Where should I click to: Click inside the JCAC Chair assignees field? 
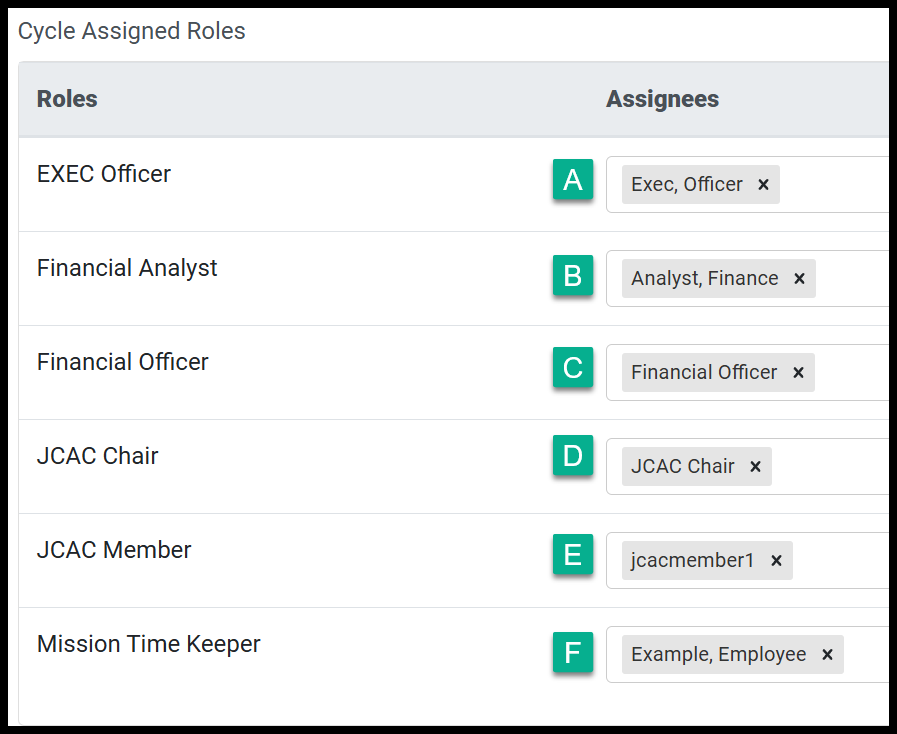(x=829, y=466)
